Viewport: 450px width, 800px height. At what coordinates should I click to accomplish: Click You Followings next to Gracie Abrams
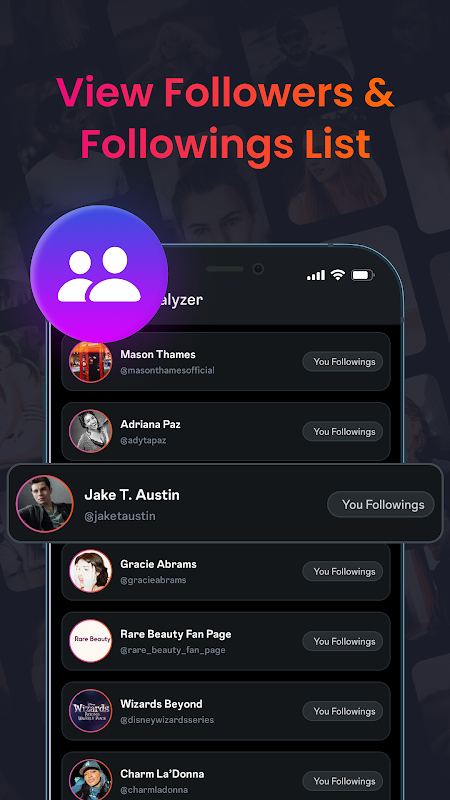tap(343, 571)
